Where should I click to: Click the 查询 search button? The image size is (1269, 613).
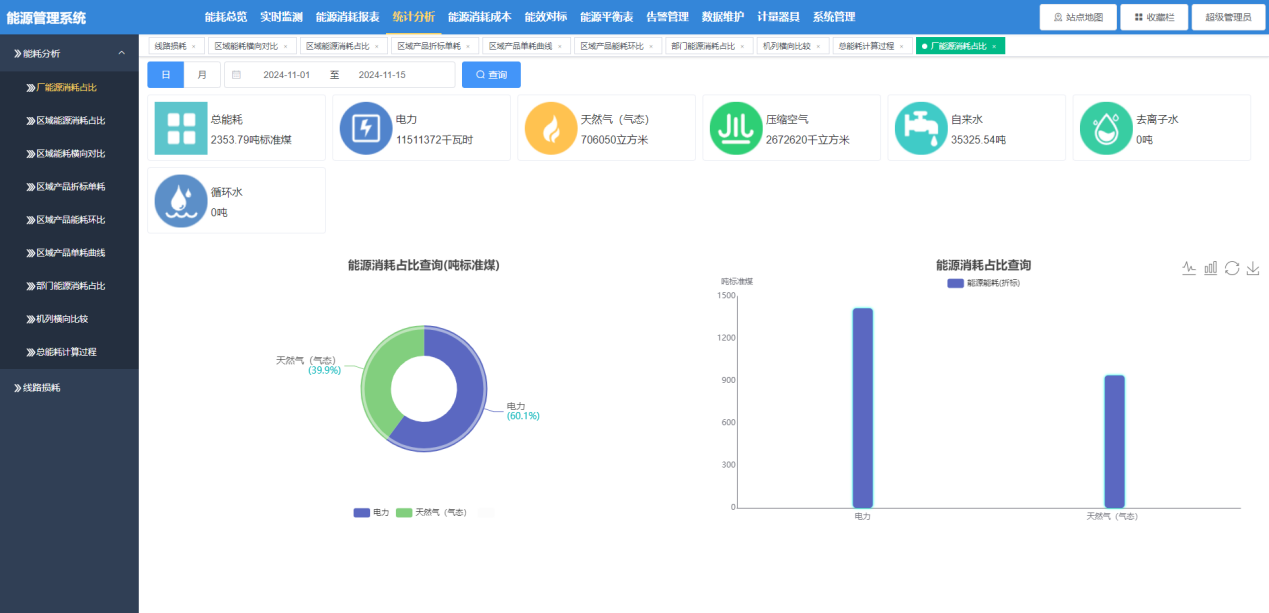tap(490, 74)
